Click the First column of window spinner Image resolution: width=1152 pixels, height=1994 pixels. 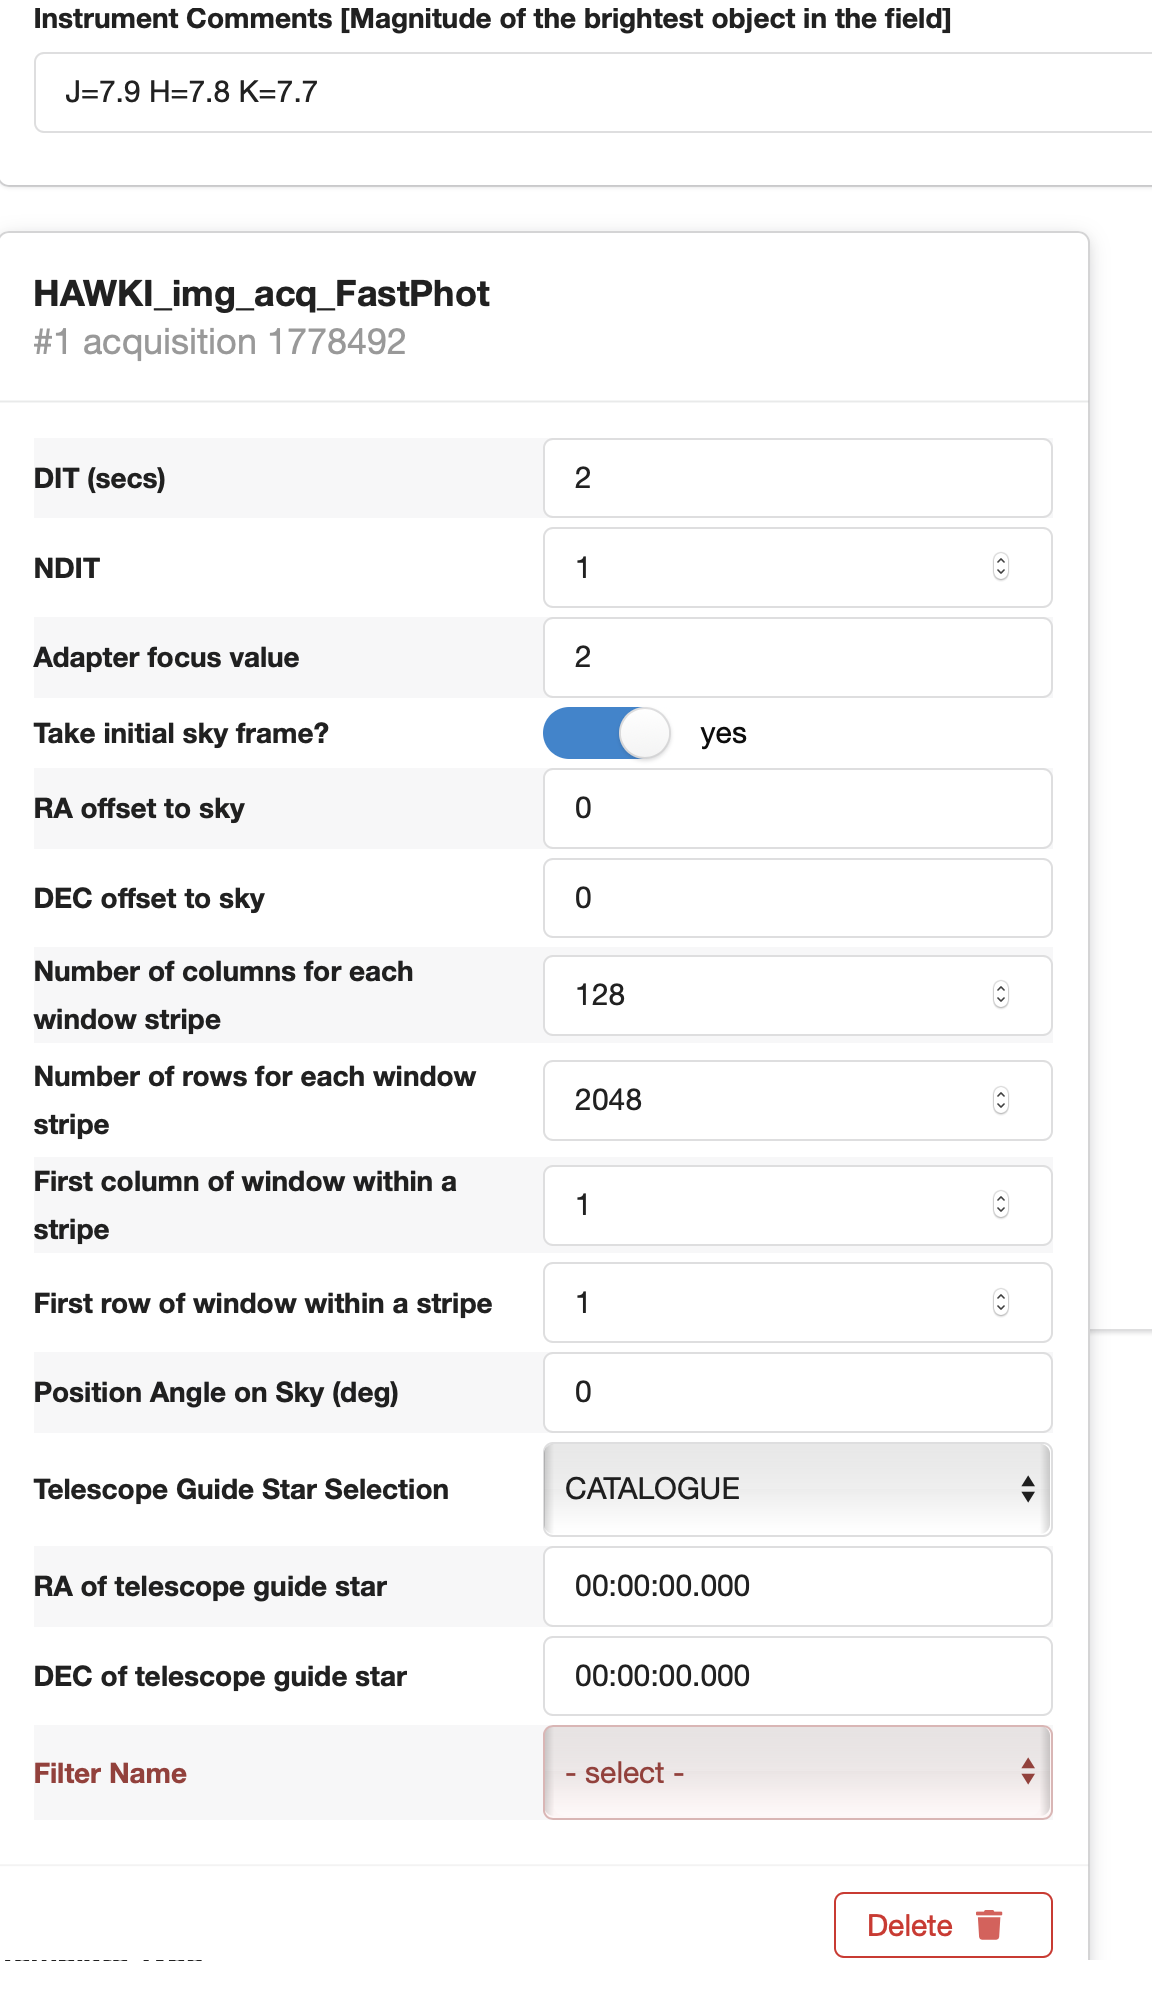(1000, 1205)
